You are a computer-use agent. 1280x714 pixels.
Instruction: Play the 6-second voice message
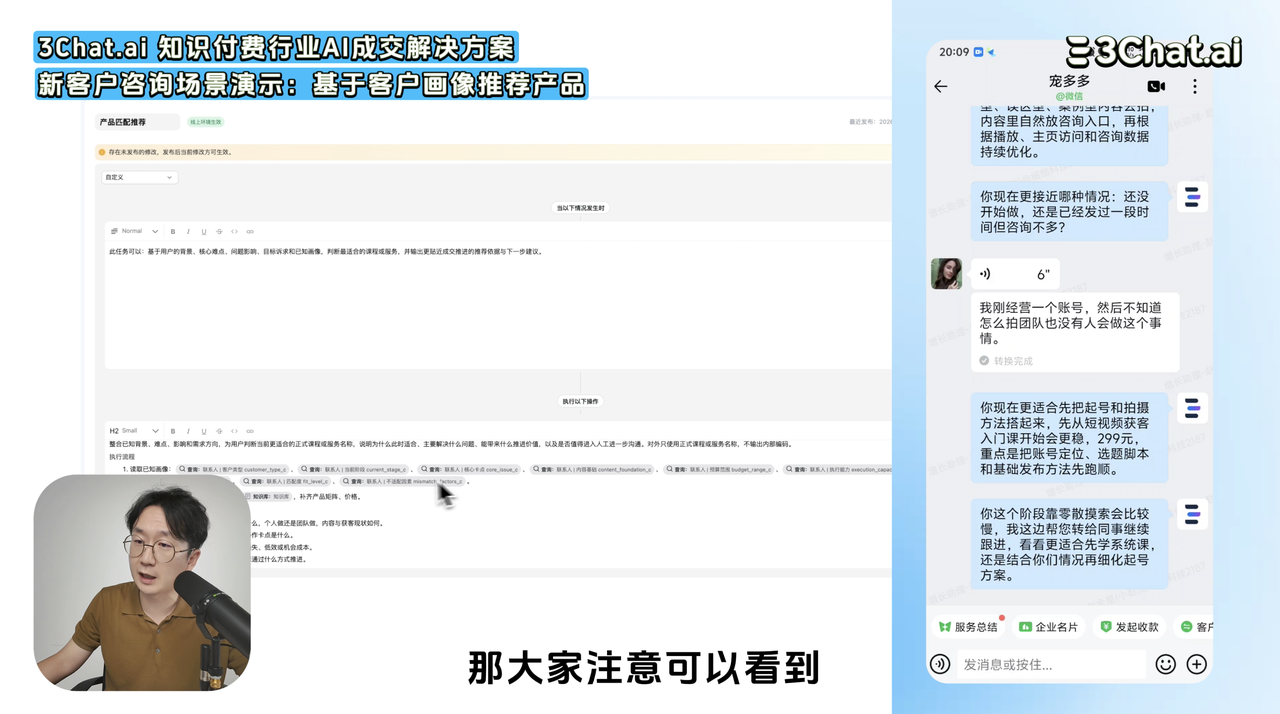click(1015, 274)
